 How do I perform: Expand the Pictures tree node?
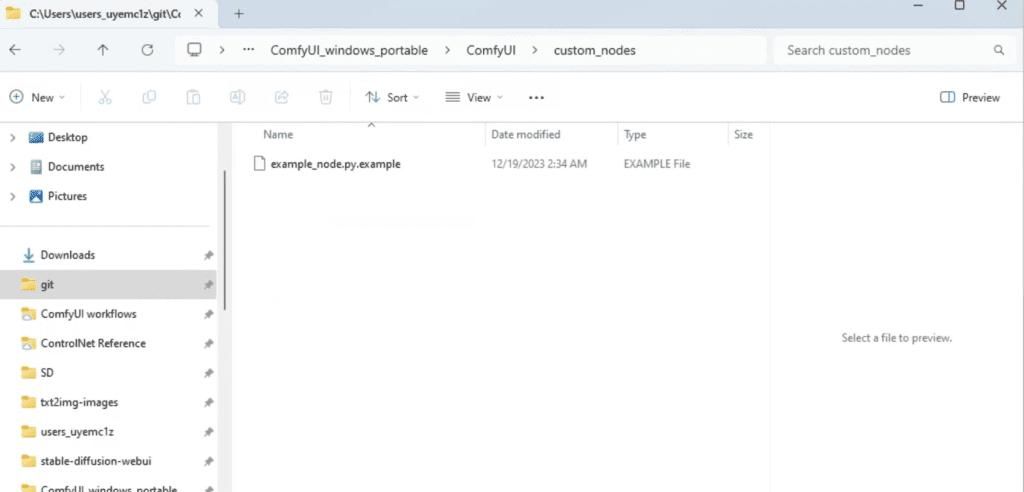coord(12,196)
